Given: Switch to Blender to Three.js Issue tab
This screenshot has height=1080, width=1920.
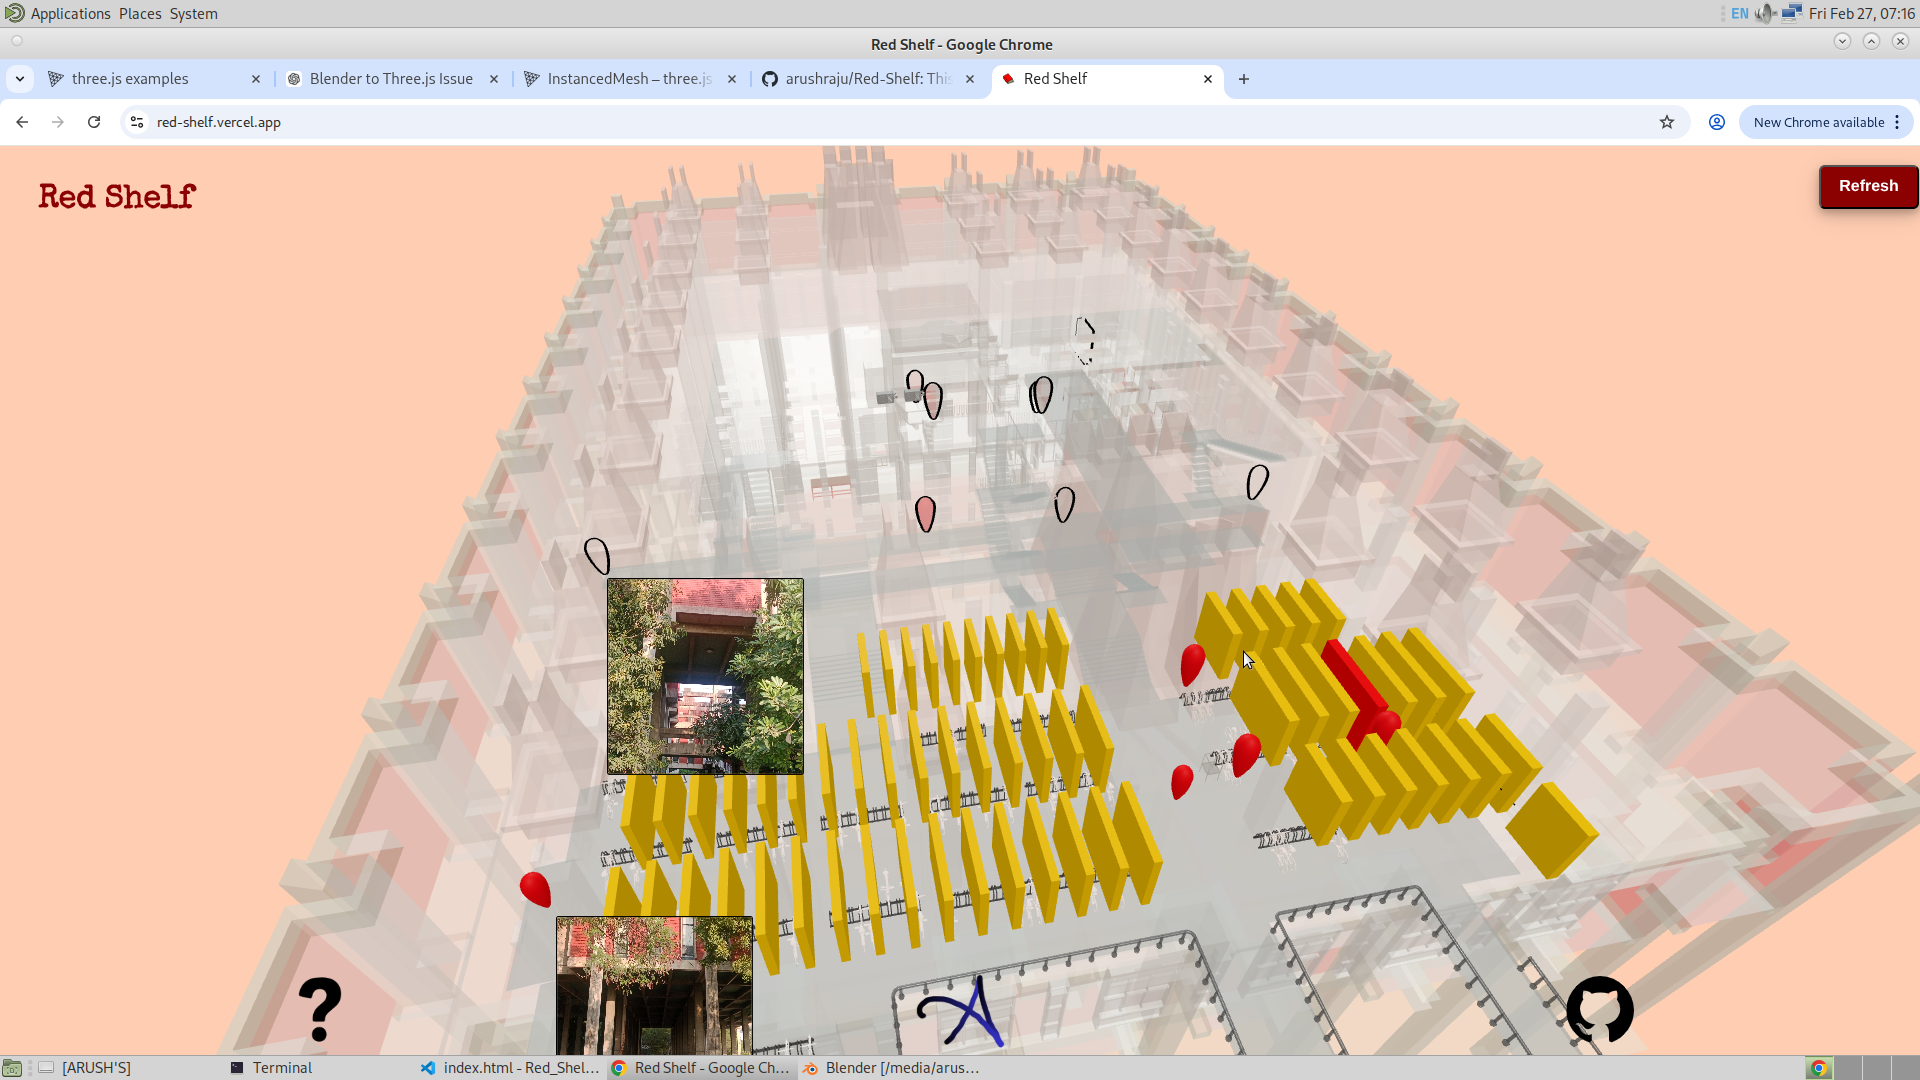Looking at the screenshot, I should [390, 79].
